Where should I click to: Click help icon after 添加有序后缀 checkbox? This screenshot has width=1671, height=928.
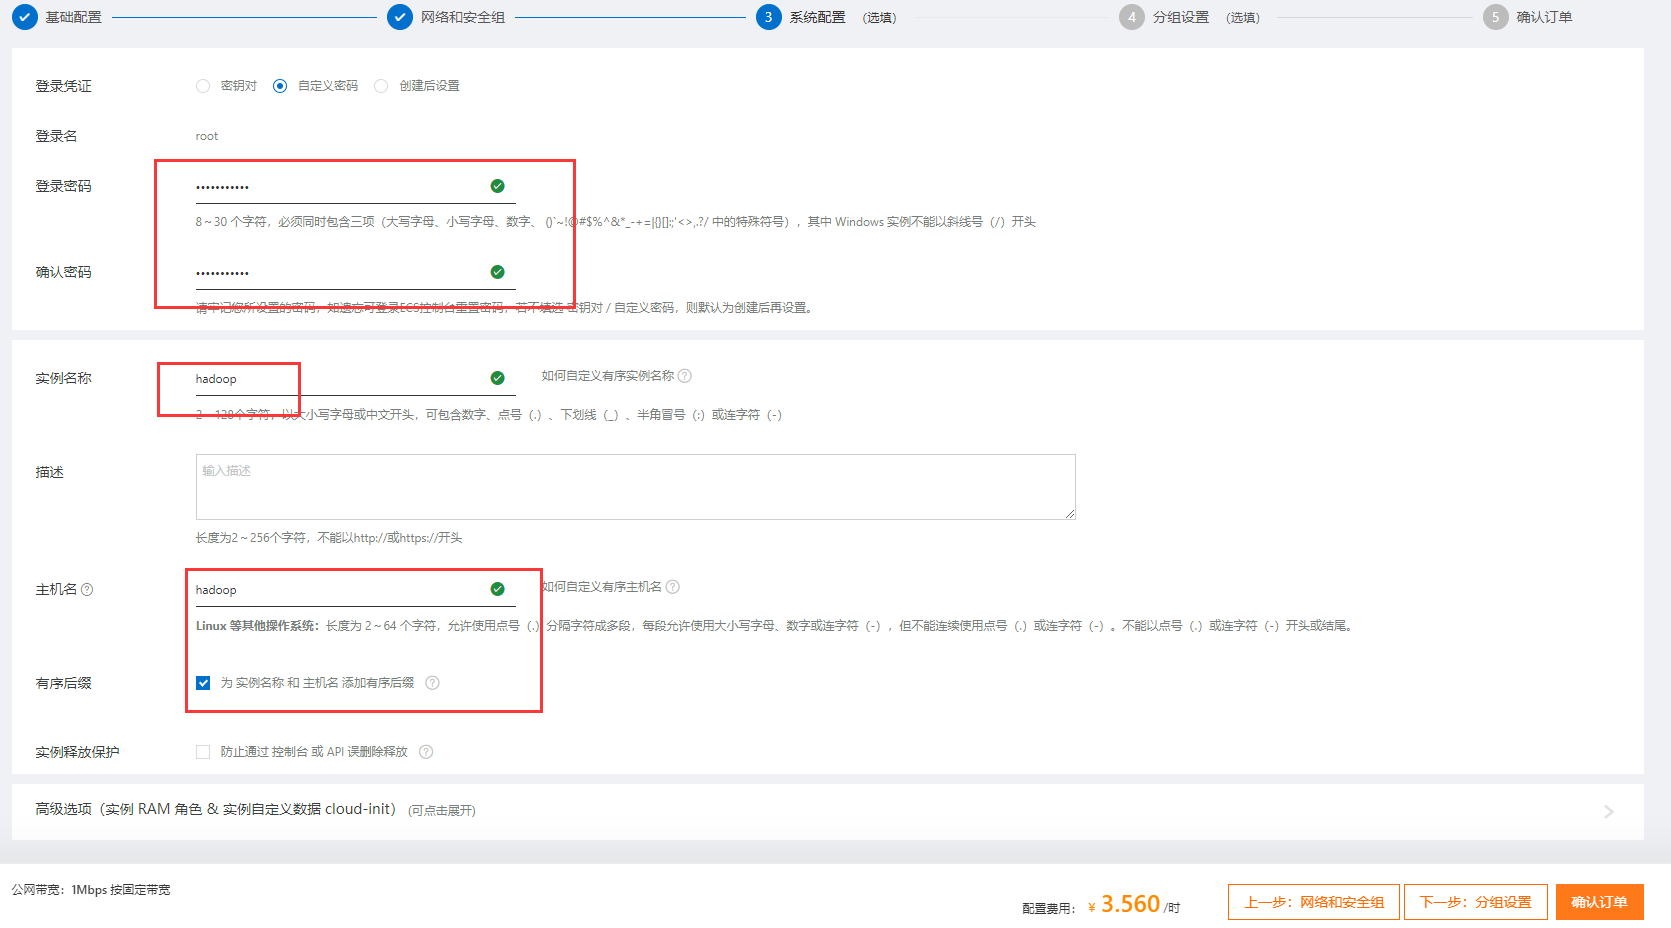pyautogui.click(x=432, y=683)
